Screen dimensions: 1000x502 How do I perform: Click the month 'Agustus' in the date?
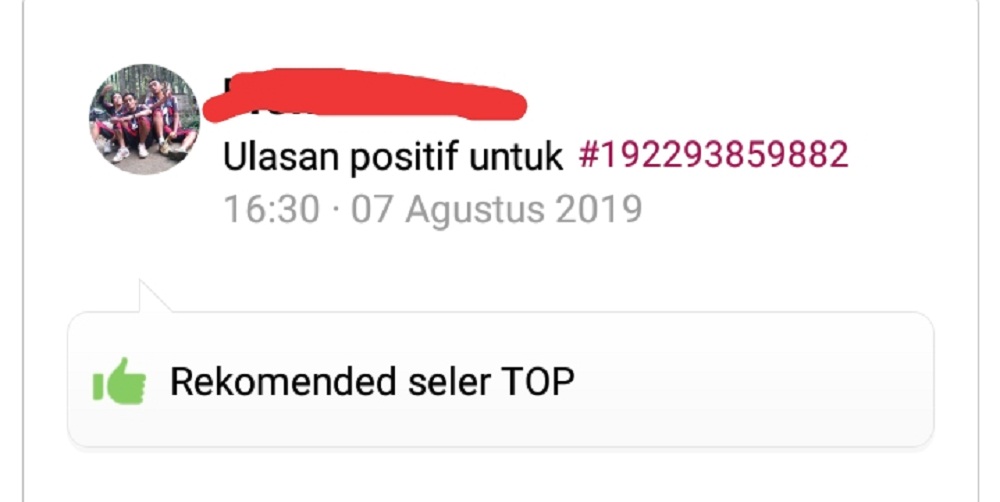474,211
